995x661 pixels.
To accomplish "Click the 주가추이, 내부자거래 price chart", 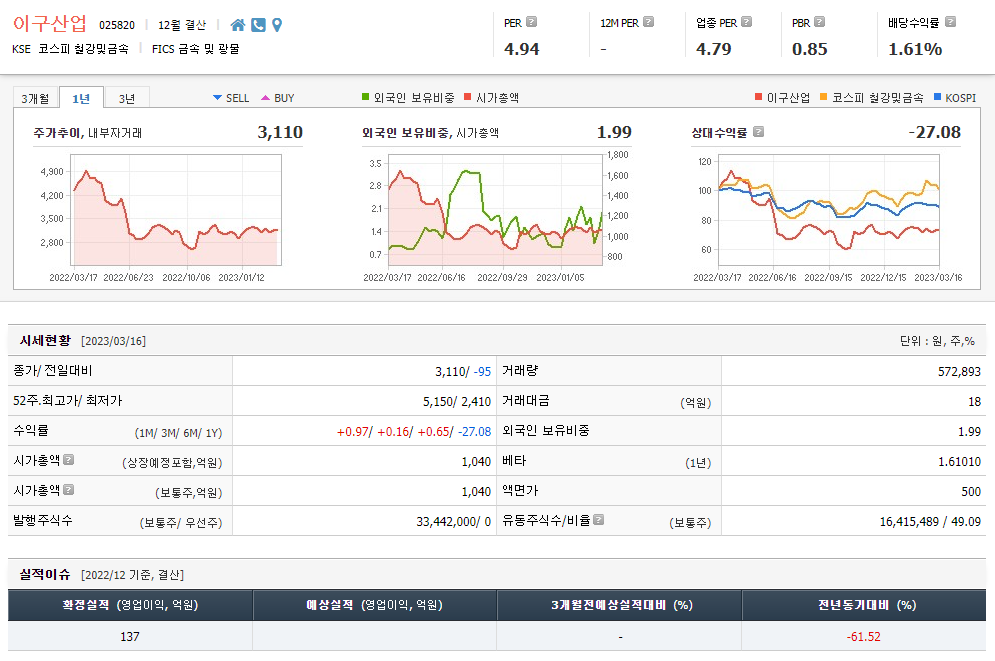I will pos(177,210).
